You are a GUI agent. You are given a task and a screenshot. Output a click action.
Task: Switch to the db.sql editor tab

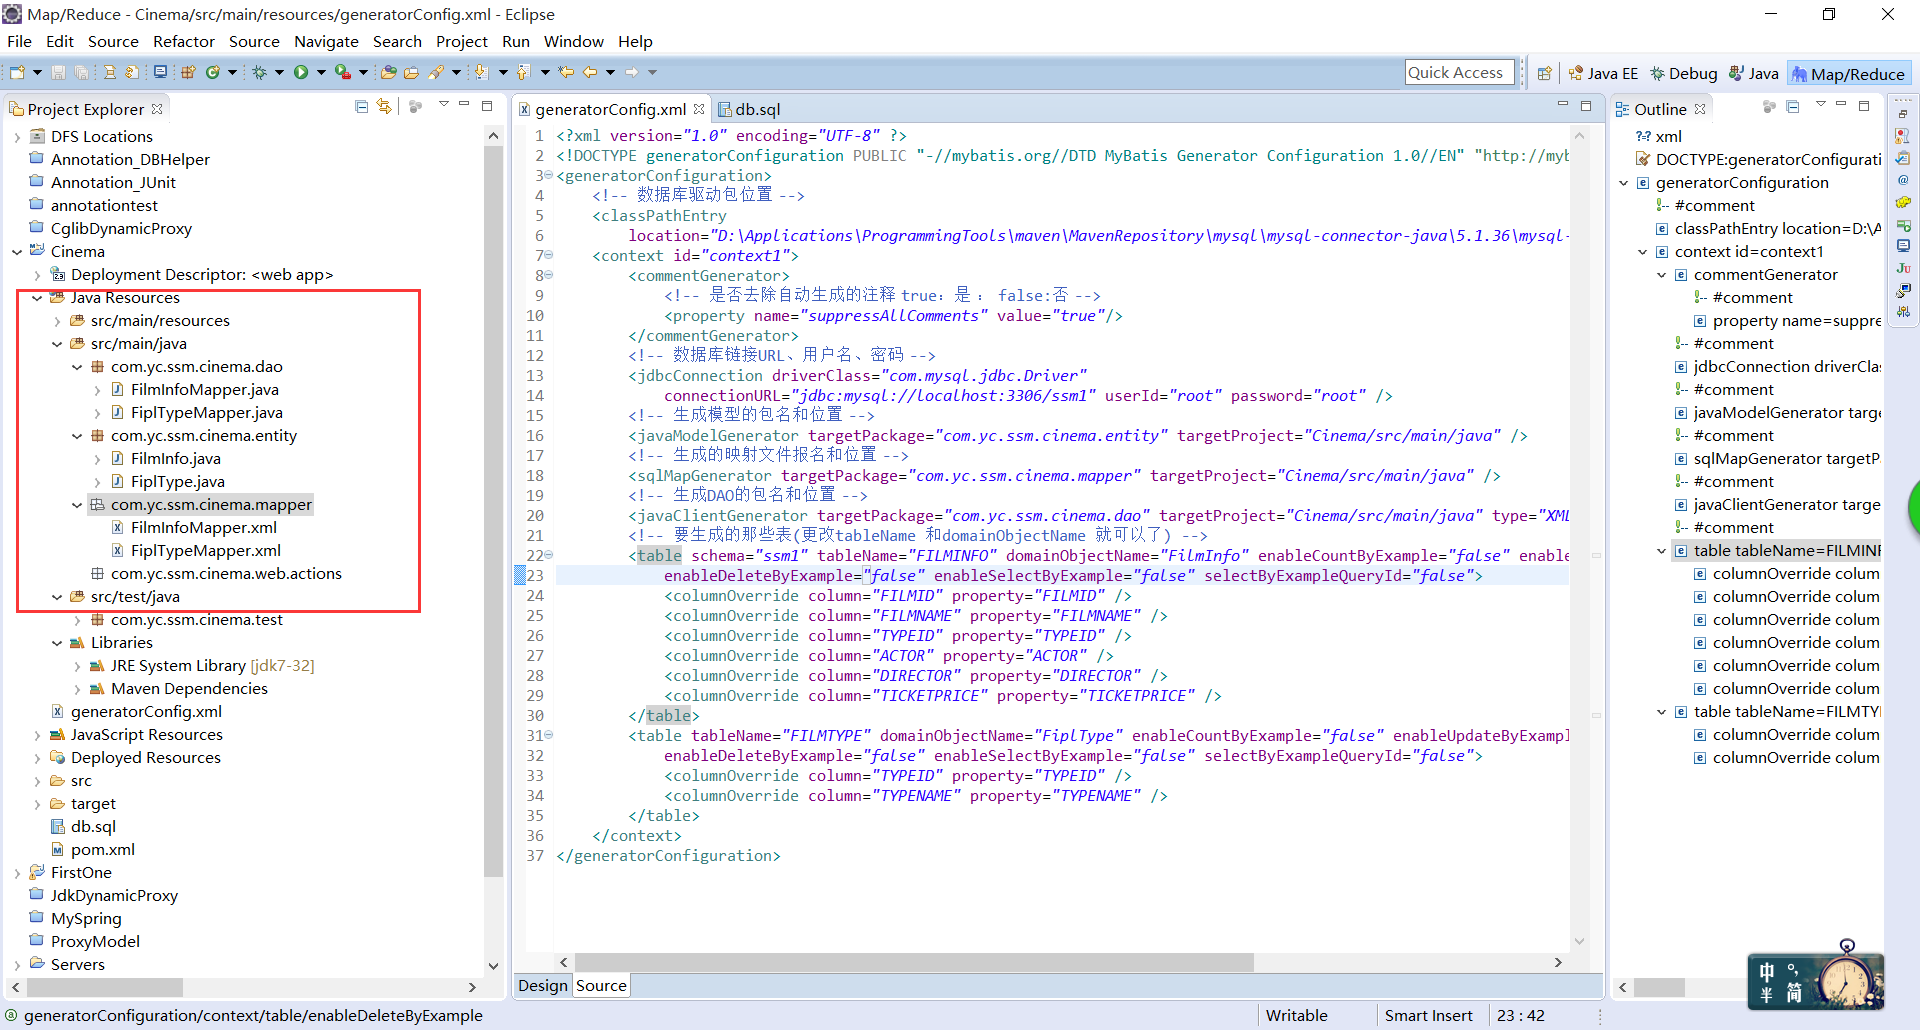pos(750,109)
